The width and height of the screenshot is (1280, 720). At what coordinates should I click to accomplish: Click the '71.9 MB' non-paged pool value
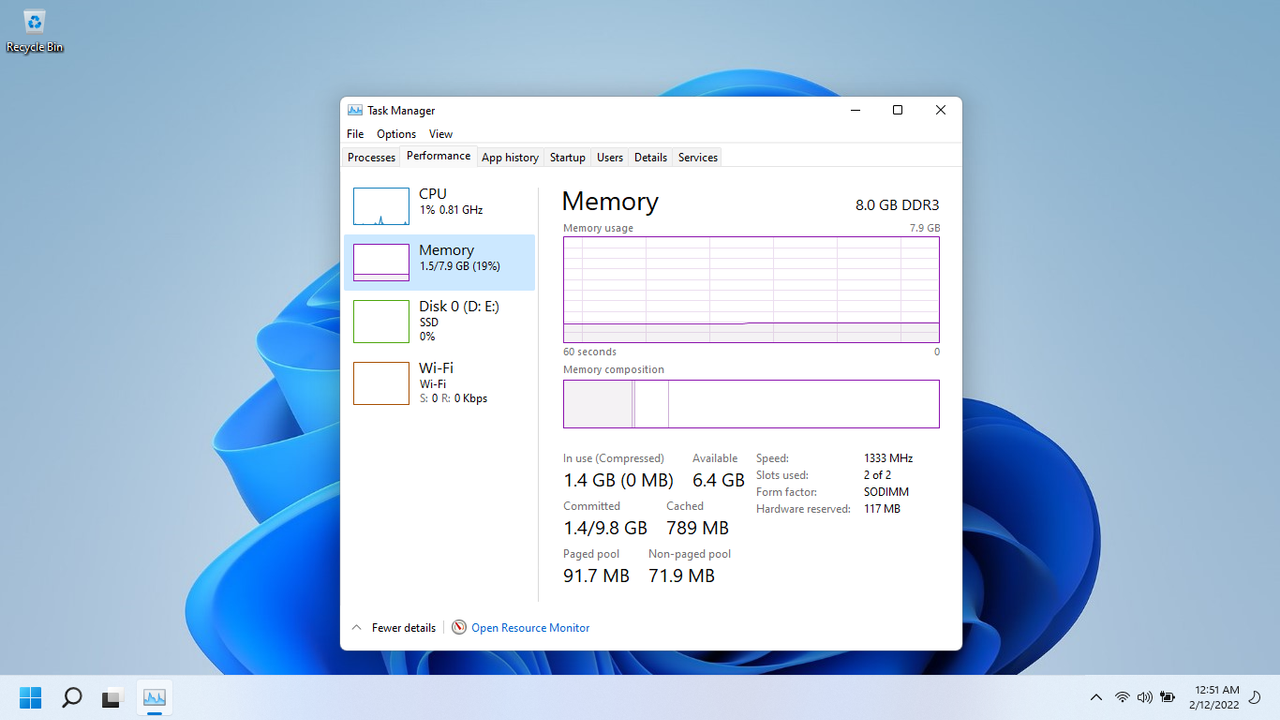pos(681,576)
